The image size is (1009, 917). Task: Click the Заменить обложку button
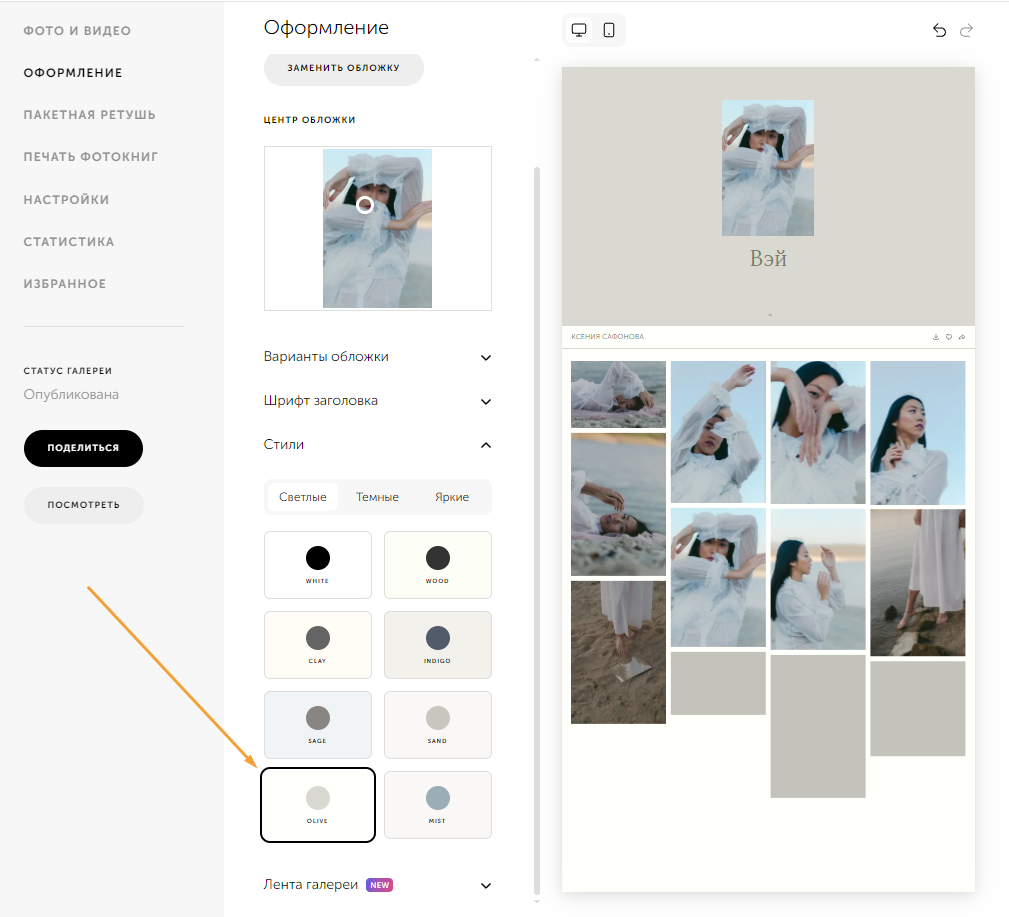(344, 68)
